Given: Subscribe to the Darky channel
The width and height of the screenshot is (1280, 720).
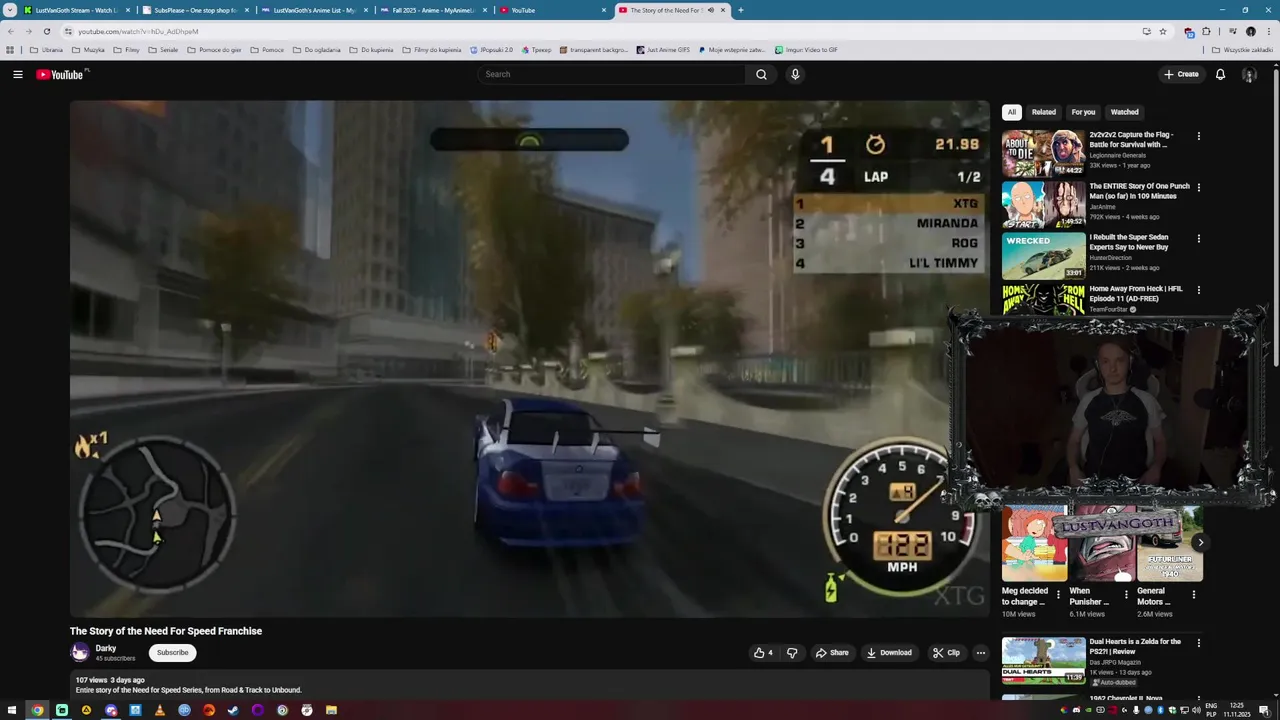Looking at the screenshot, I should 172,653.
